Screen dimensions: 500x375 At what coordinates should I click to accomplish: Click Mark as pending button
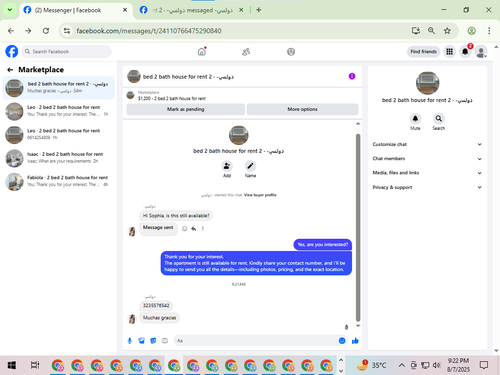(x=186, y=109)
